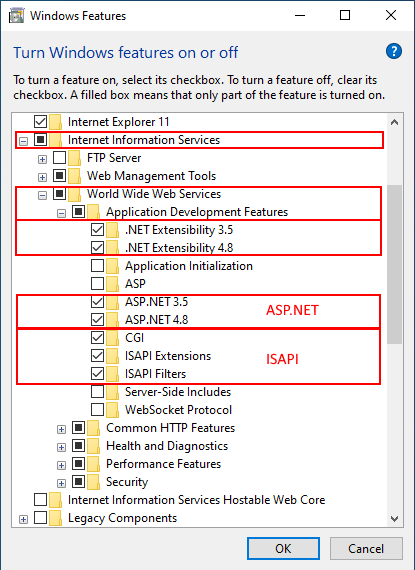The width and height of the screenshot is (415, 570).
Task: Minimize the Windows Features window
Action: 300,15
